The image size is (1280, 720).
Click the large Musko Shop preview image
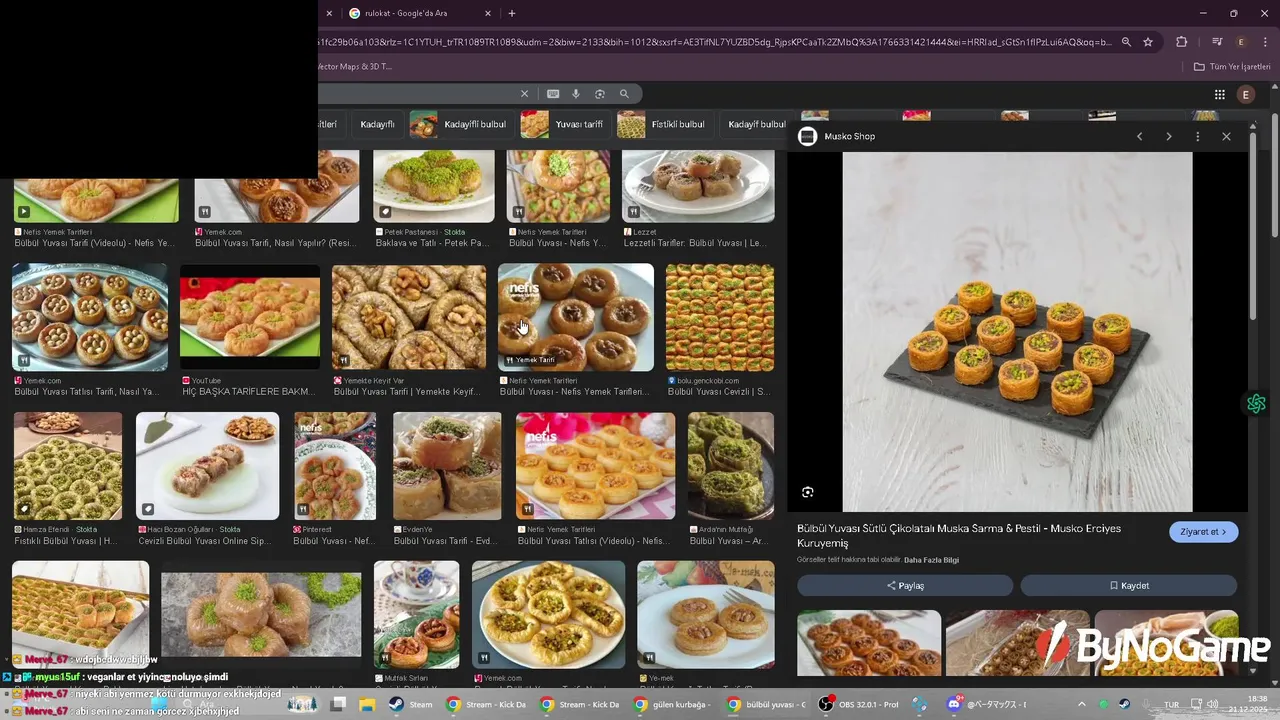point(1017,332)
